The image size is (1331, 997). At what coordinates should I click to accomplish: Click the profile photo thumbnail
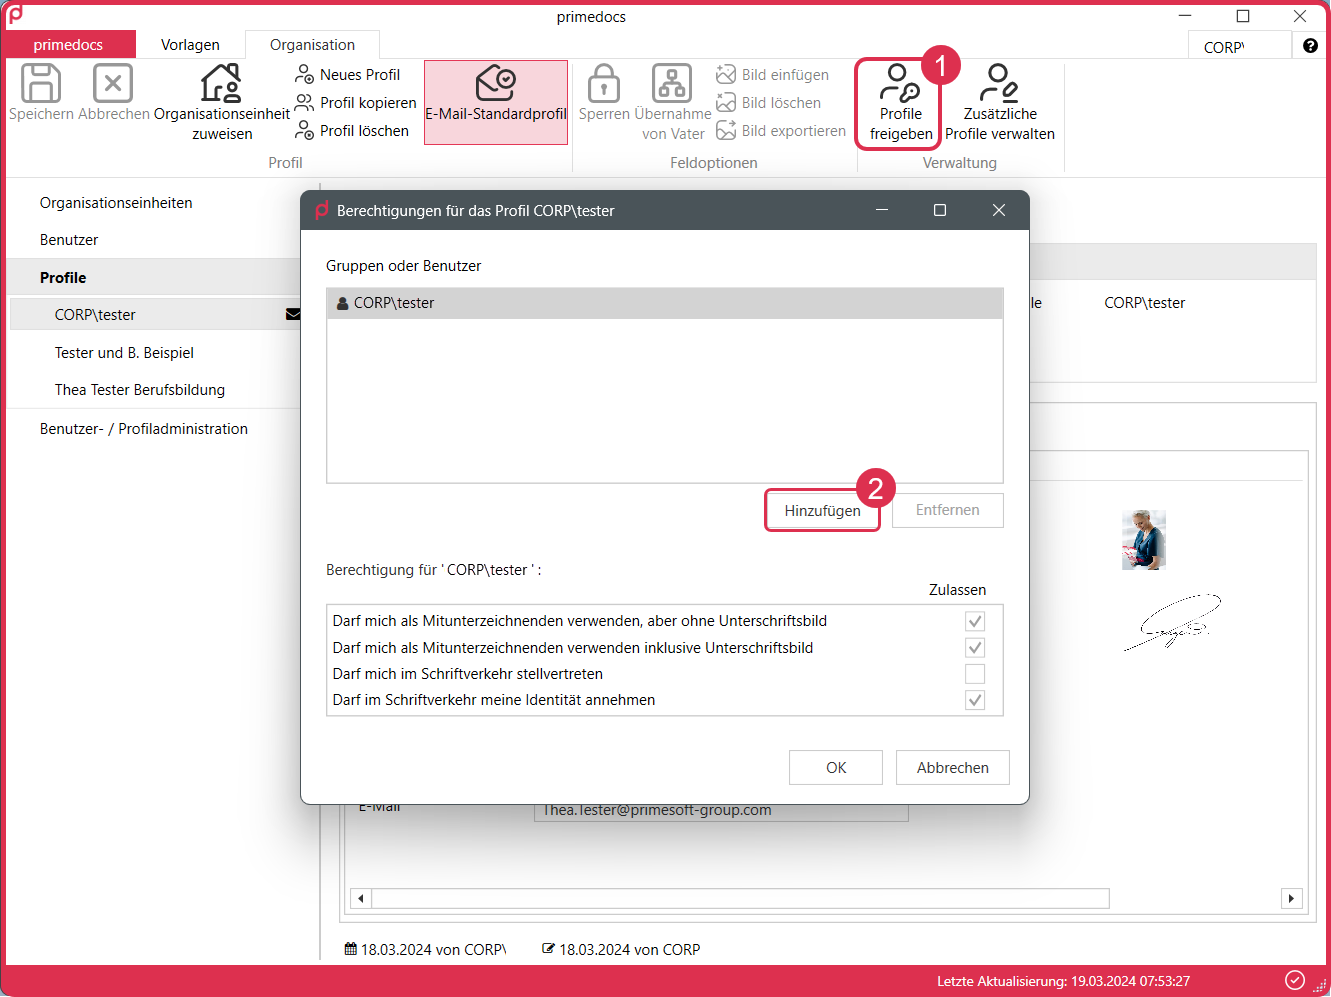tap(1144, 540)
